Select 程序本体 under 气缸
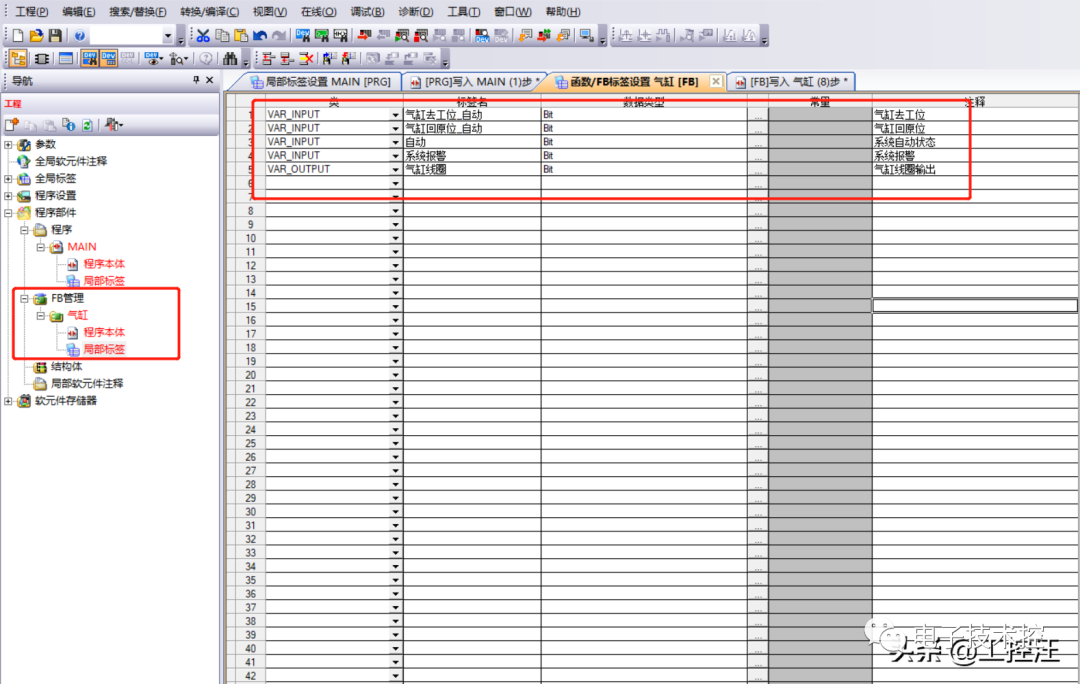The width and height of the screenshot is (1080, 684). 104,331
